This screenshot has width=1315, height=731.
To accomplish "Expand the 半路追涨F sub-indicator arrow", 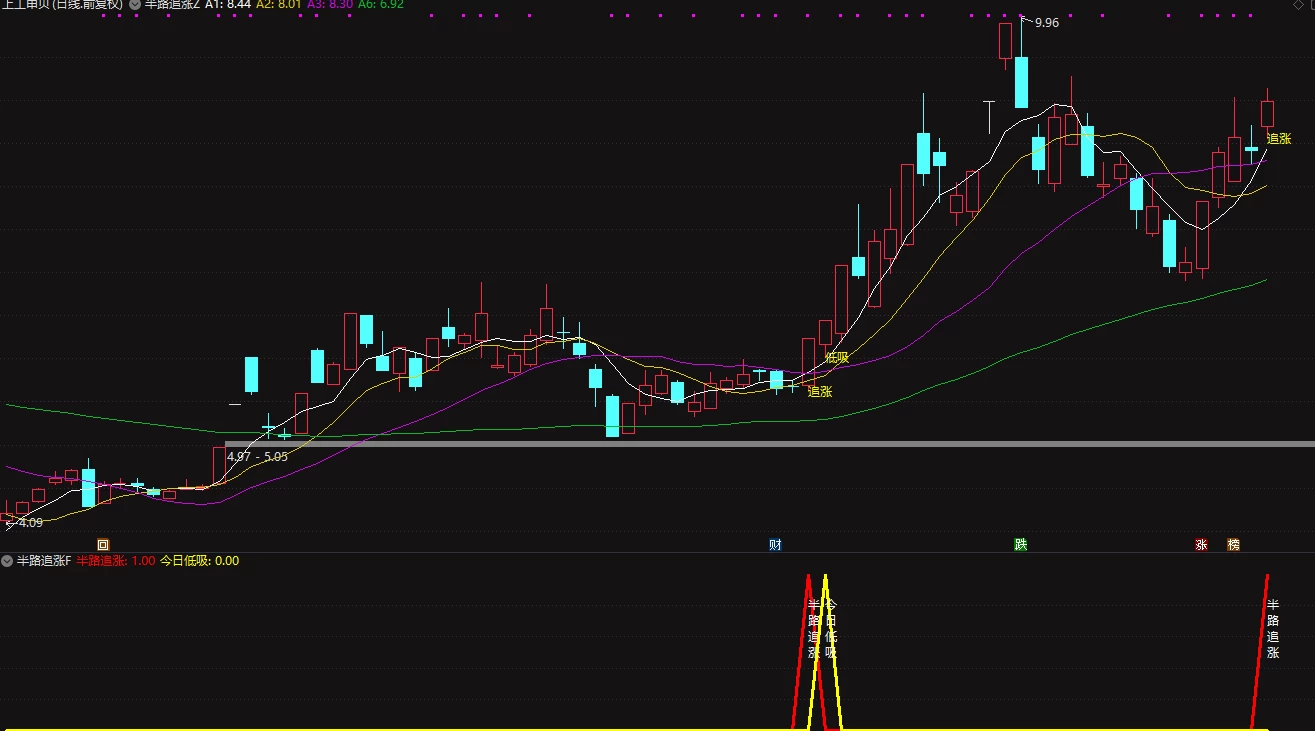I will click(7, 561).
